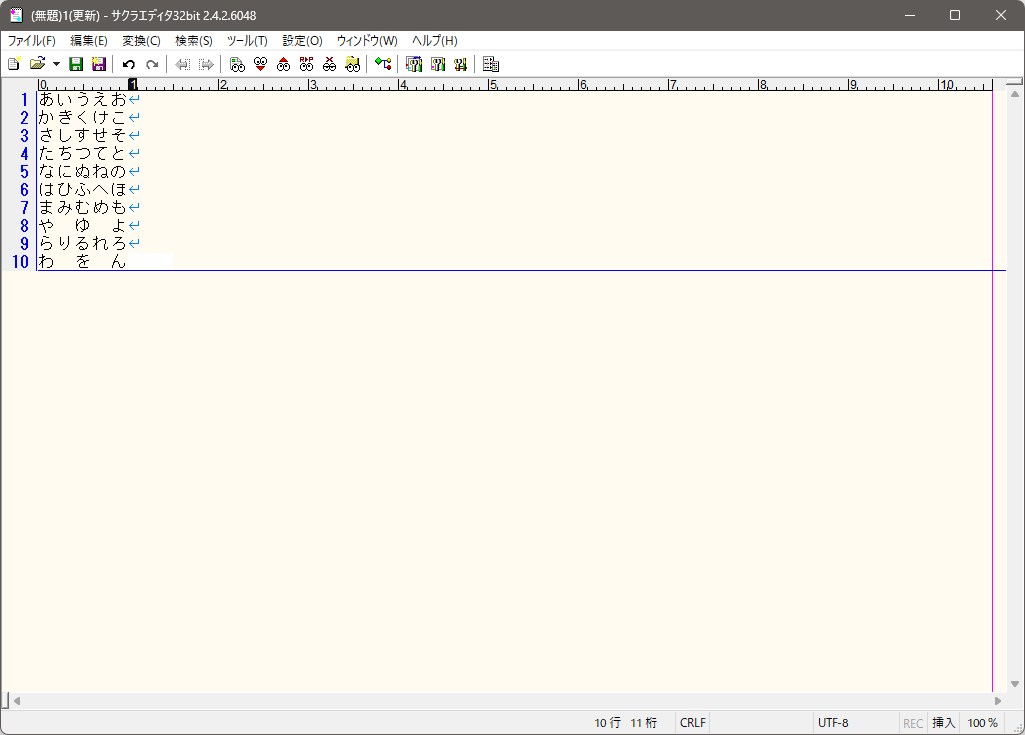Launch the Grep folder search icon

(x=352, y=64)
